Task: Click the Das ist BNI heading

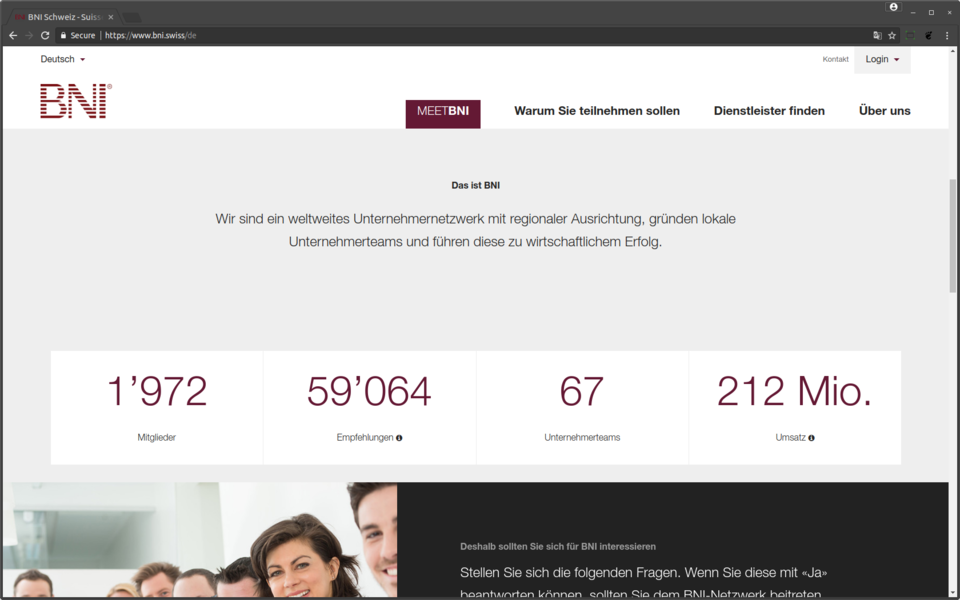Action: [476, 186]
